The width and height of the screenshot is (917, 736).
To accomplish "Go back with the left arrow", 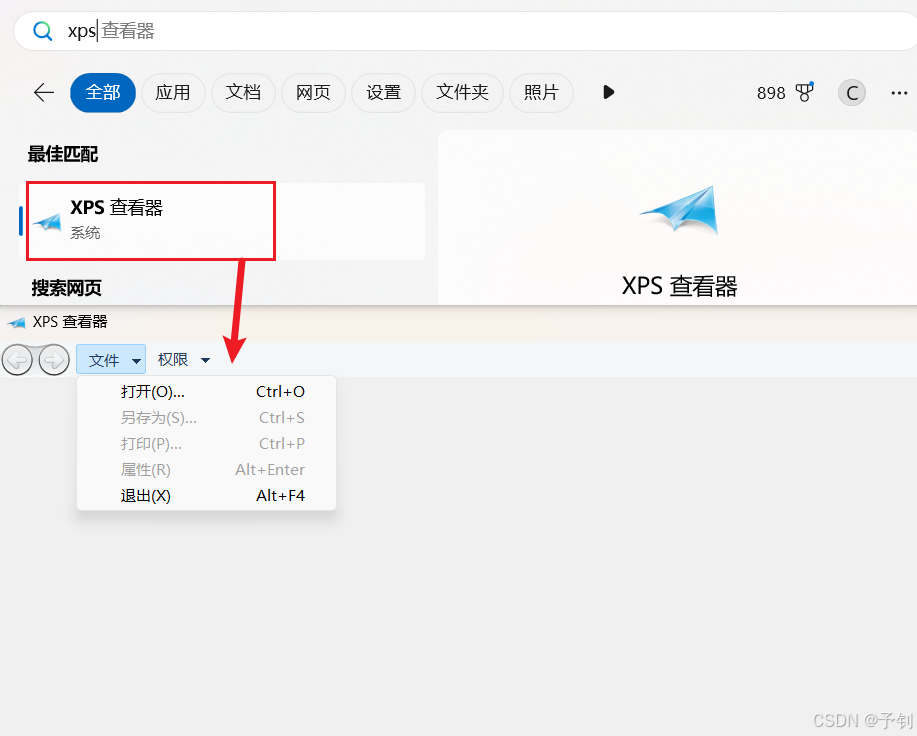I will [x=44, y=92].
